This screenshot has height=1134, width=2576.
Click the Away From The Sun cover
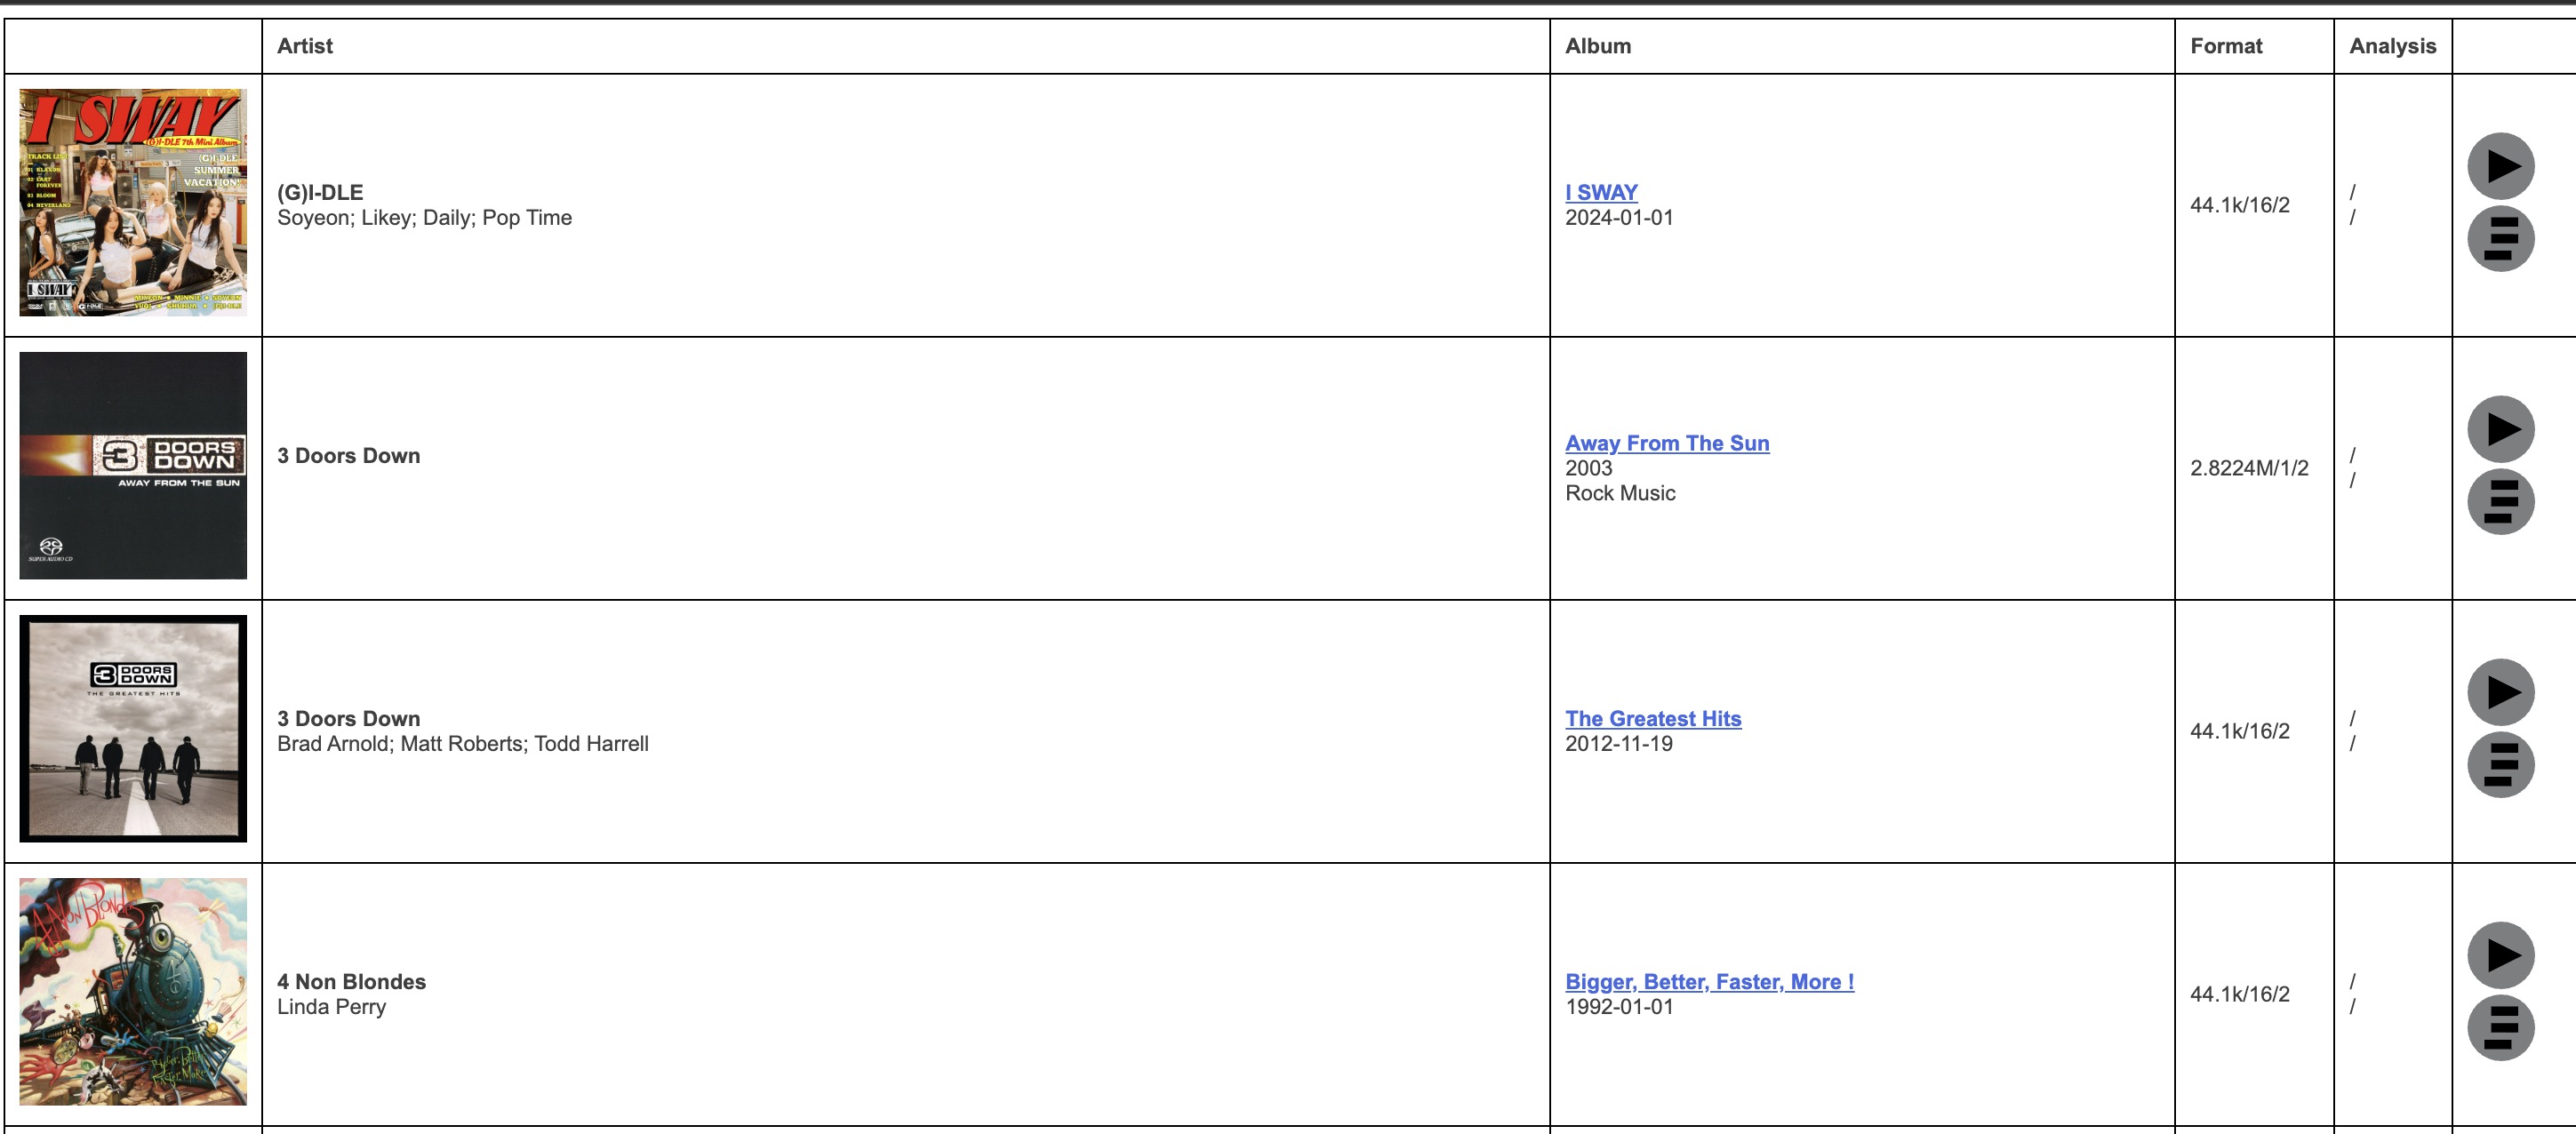[133, 465]
